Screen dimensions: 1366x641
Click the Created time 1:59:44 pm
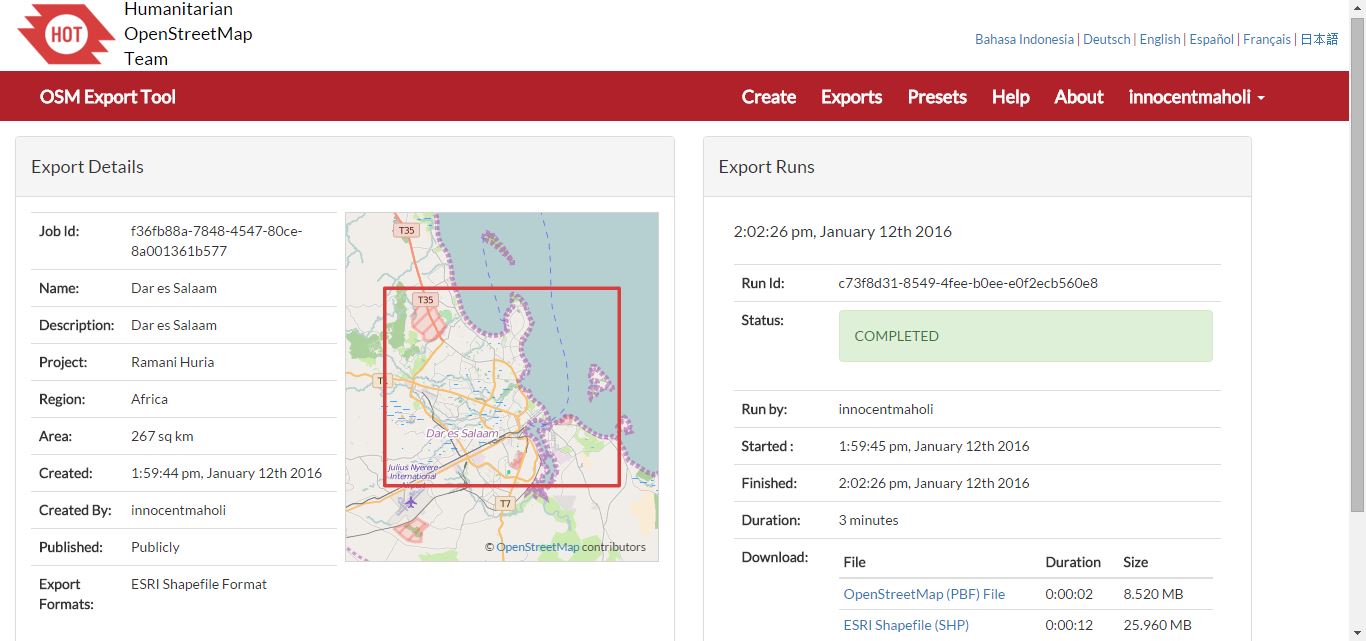(226, 473)
